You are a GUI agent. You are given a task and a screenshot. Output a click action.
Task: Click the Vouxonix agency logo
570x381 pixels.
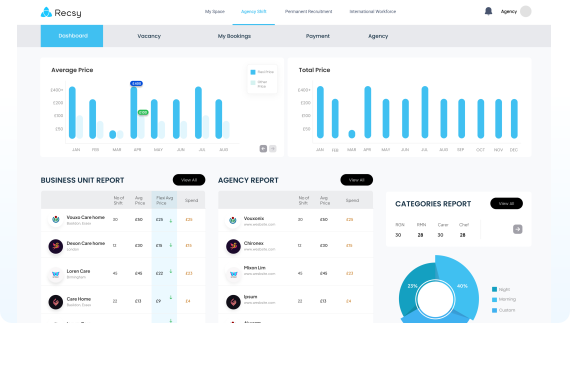[233, 220]
